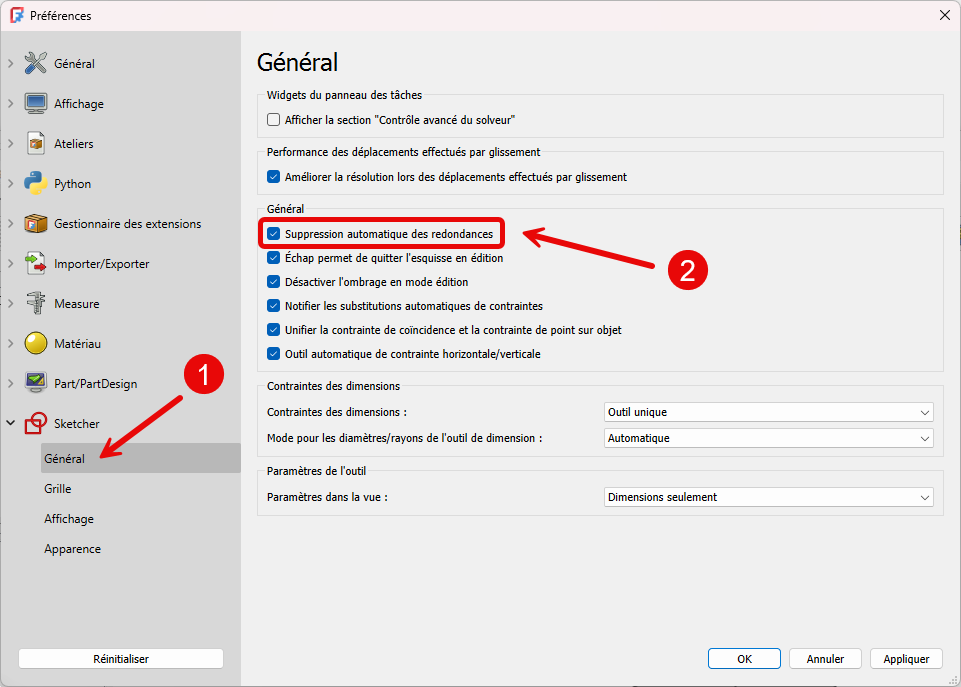Open the Outil unique dropdown
Image resolution: width=961 pixels, height=687 pixels.
point(768,412)
